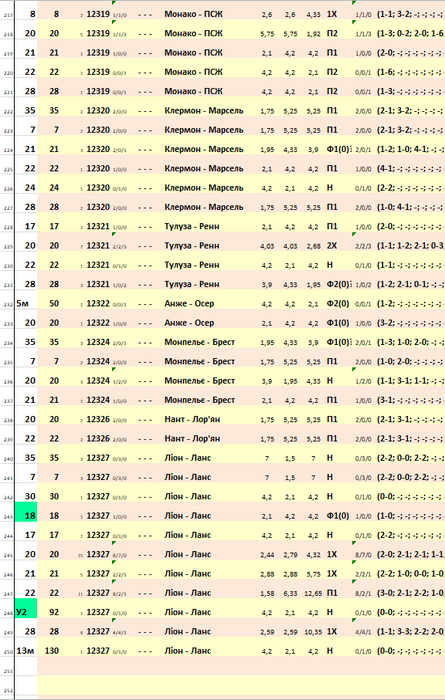Click Ліон - Ланс in row 240
Image resolution: width=445 pixels, height=700 pixels.
coord(188,458)
